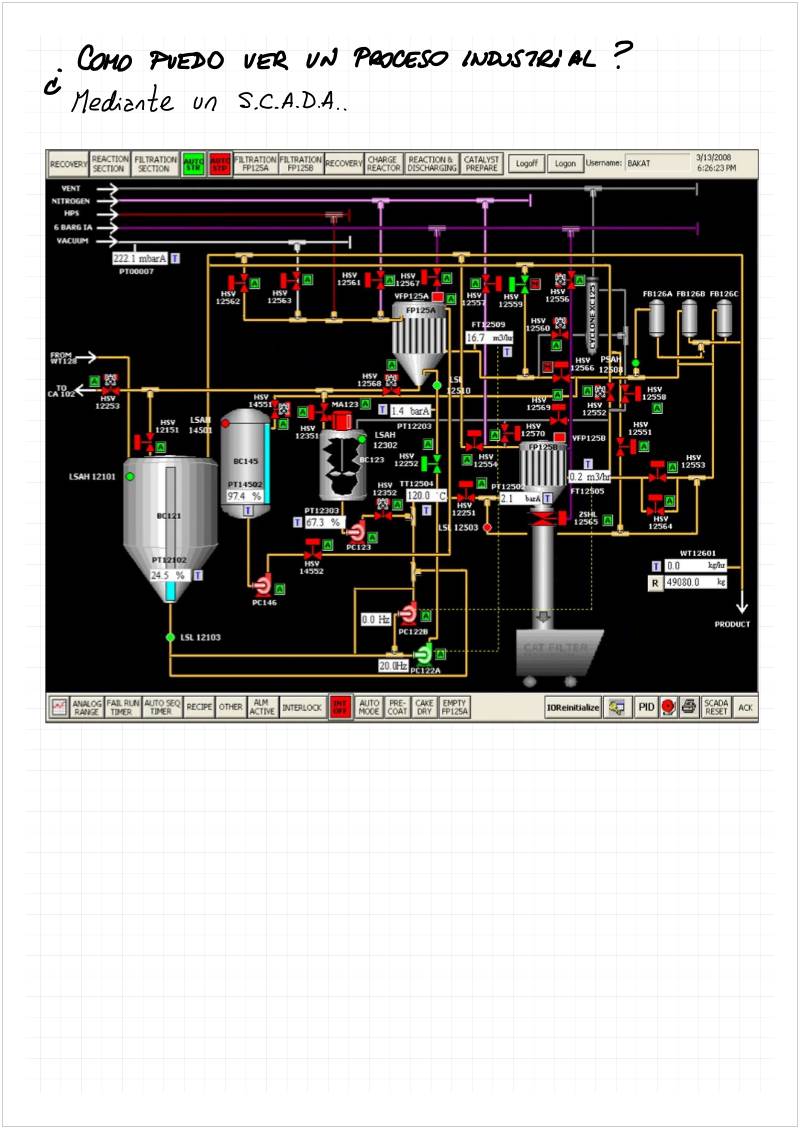
Task: Toggle the red INT OFF button
Action: coord(341,707)
